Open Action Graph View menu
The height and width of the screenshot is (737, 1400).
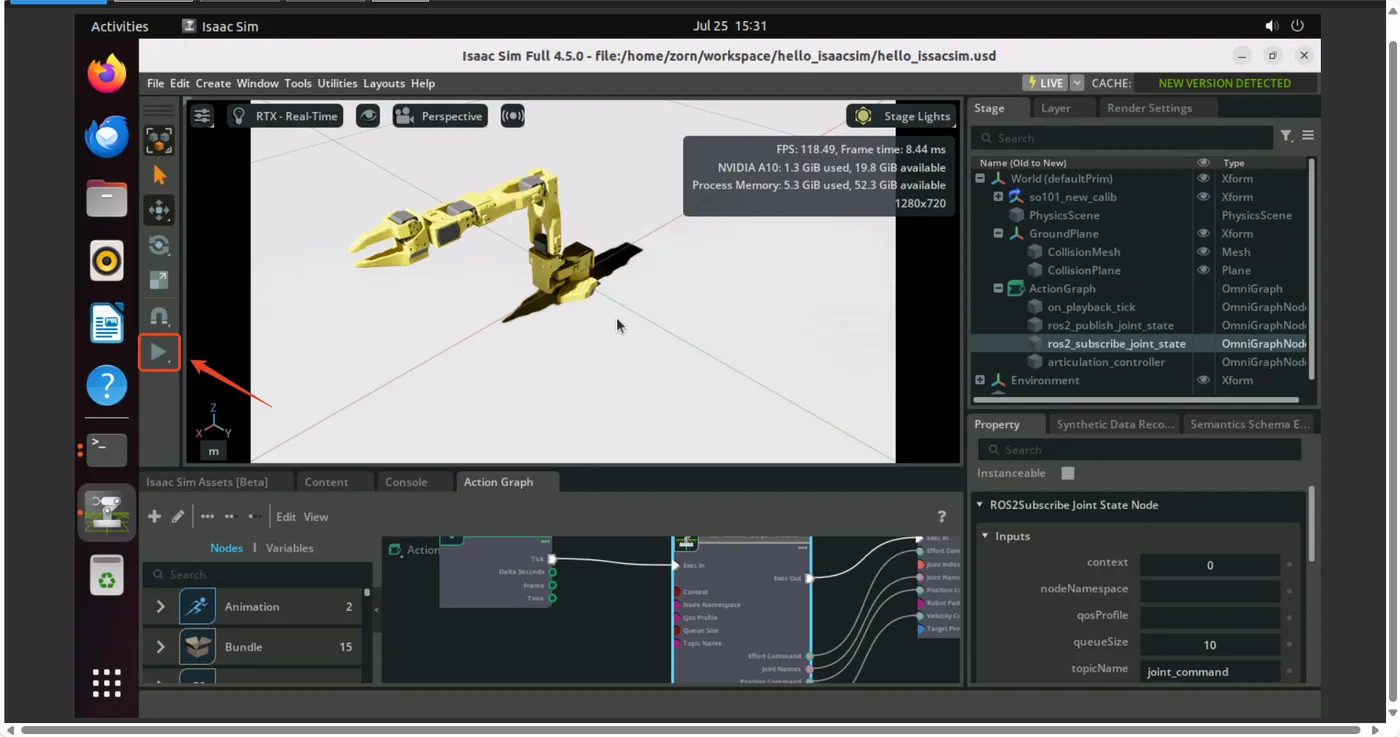tap(316, 517)
